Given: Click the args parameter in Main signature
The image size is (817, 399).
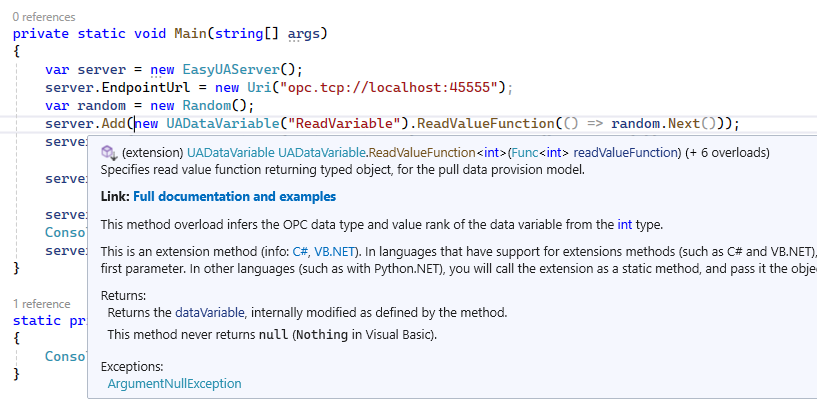Looking at the screenshot, I should [303, 34].
